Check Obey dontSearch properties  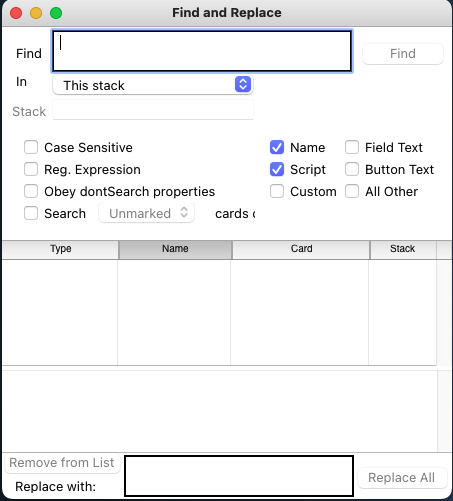coord(31,191)
